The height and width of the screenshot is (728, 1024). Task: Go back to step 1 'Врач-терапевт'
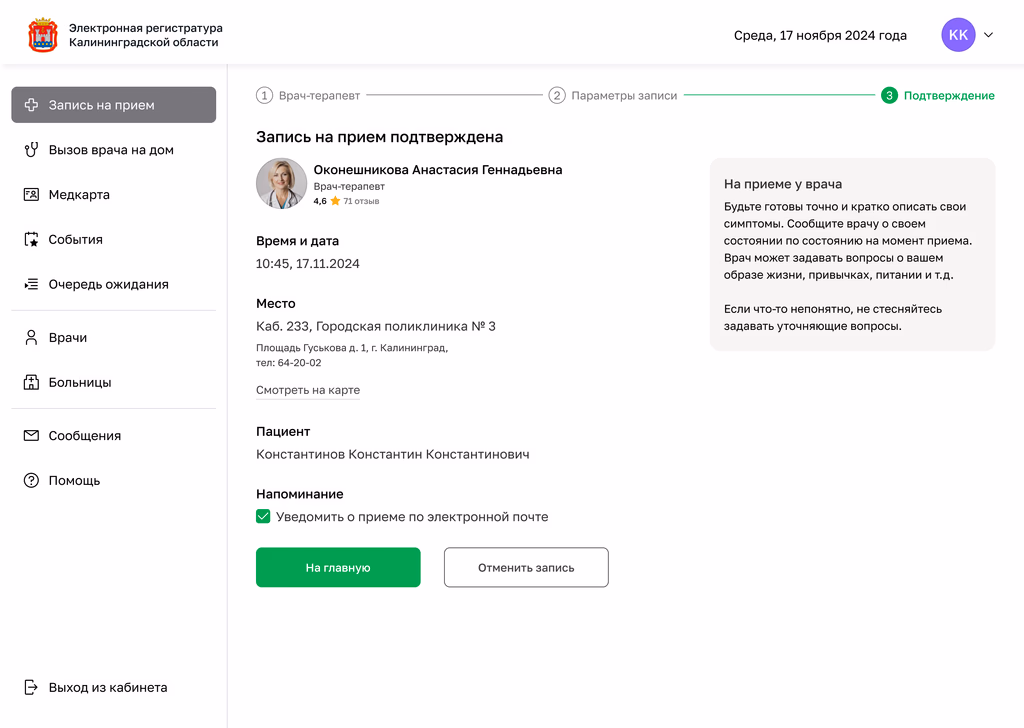tap(309, 96)
